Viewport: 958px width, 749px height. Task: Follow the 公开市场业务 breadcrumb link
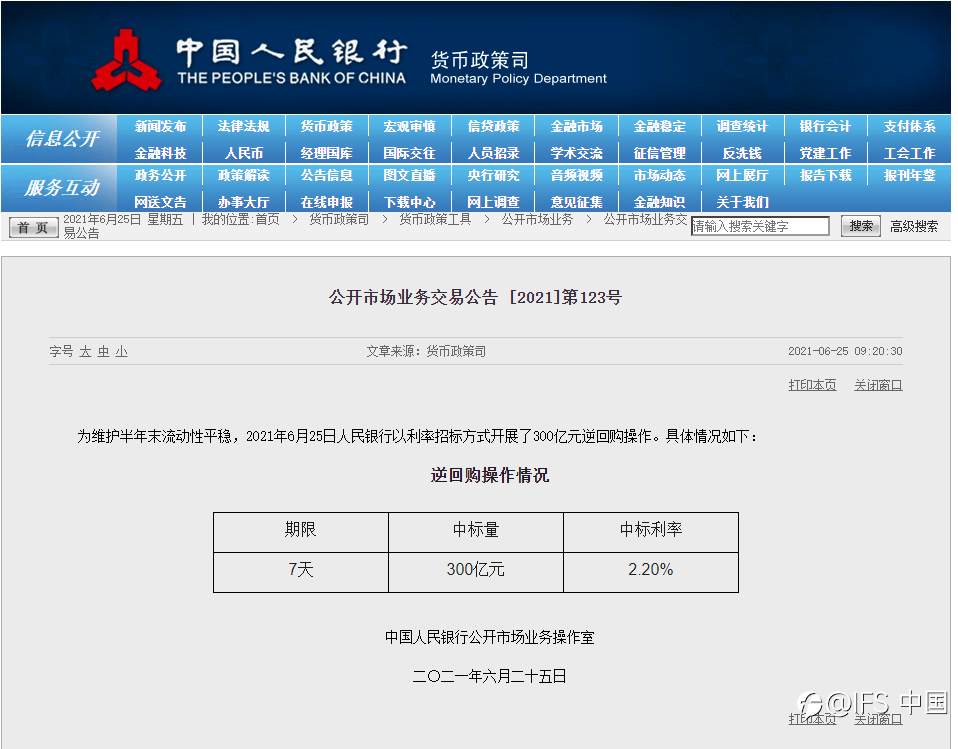(x=537, y=219)
